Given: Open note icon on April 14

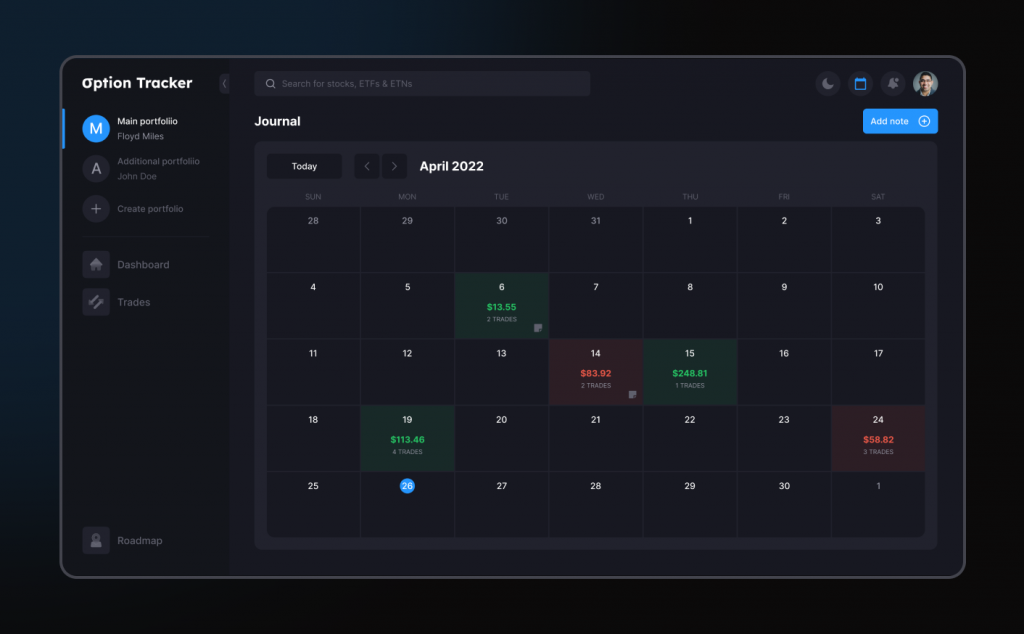Looking at the screenshot, I should (x=632, y=394).
